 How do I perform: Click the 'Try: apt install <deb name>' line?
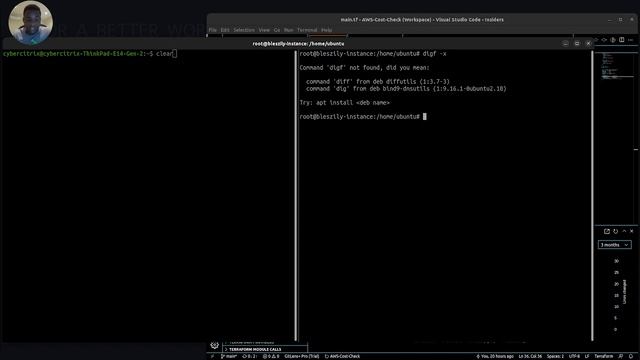pos(344,103)
